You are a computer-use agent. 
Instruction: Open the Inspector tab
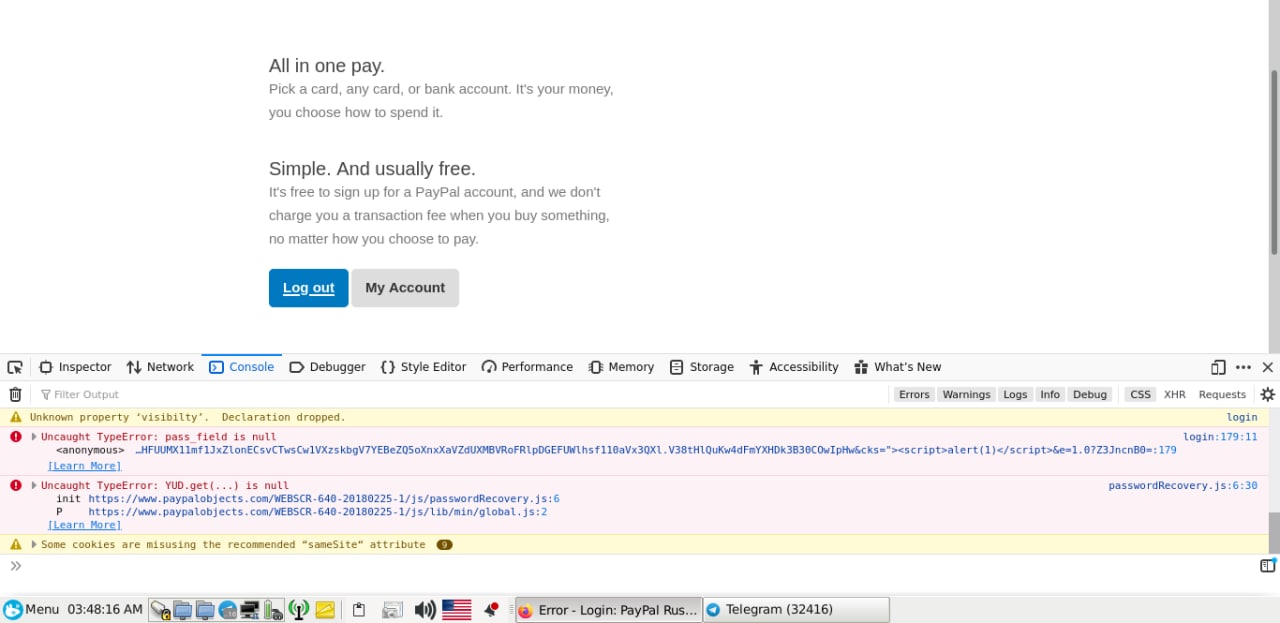pos(75,367)
